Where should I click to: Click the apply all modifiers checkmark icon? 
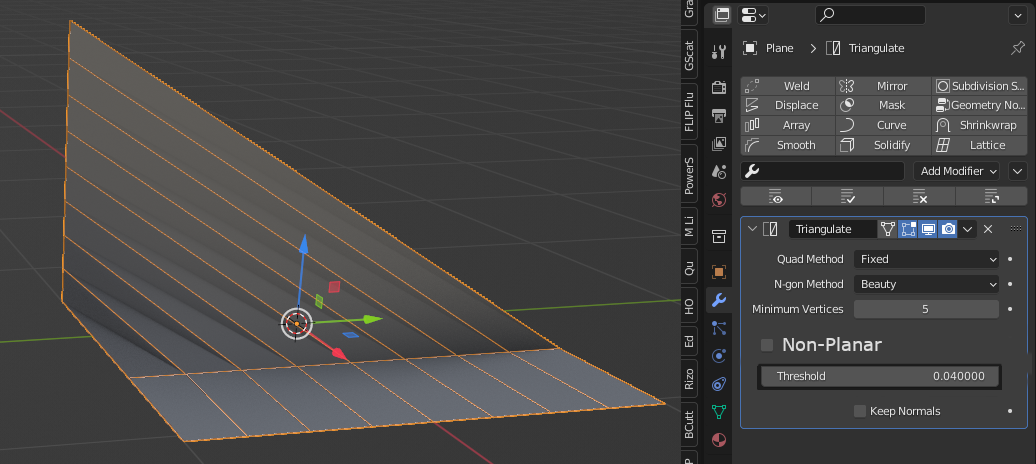click(848, 196)
